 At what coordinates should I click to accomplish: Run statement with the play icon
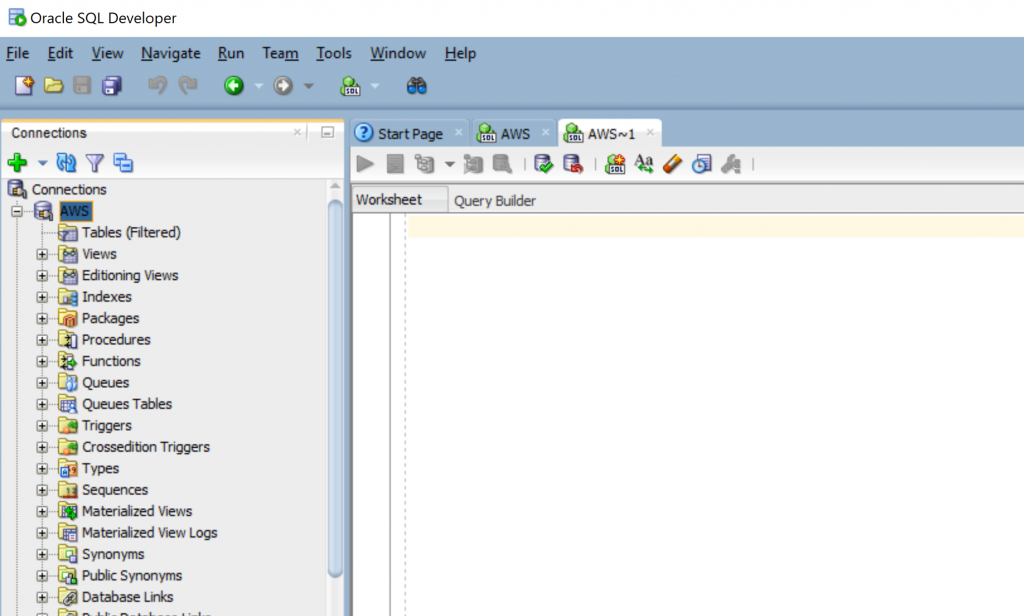[365, 164]
